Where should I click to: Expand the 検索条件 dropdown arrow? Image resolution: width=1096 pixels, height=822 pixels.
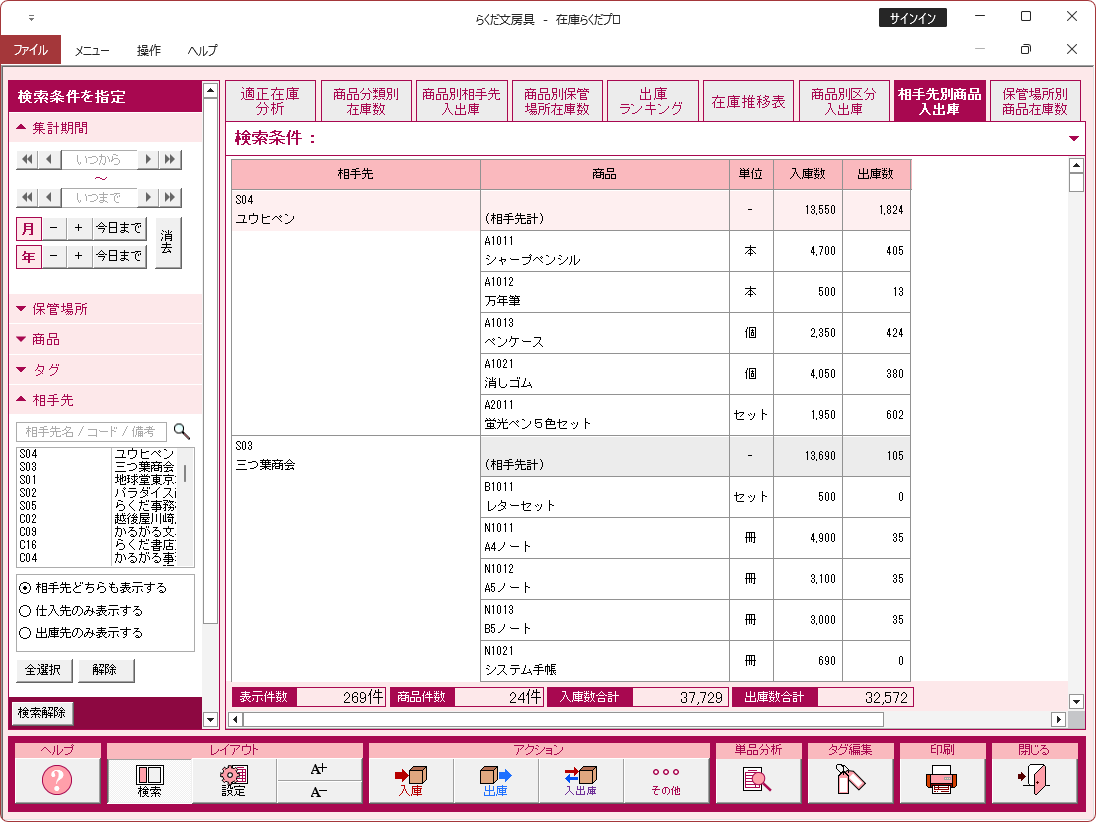pos(1074,138)
